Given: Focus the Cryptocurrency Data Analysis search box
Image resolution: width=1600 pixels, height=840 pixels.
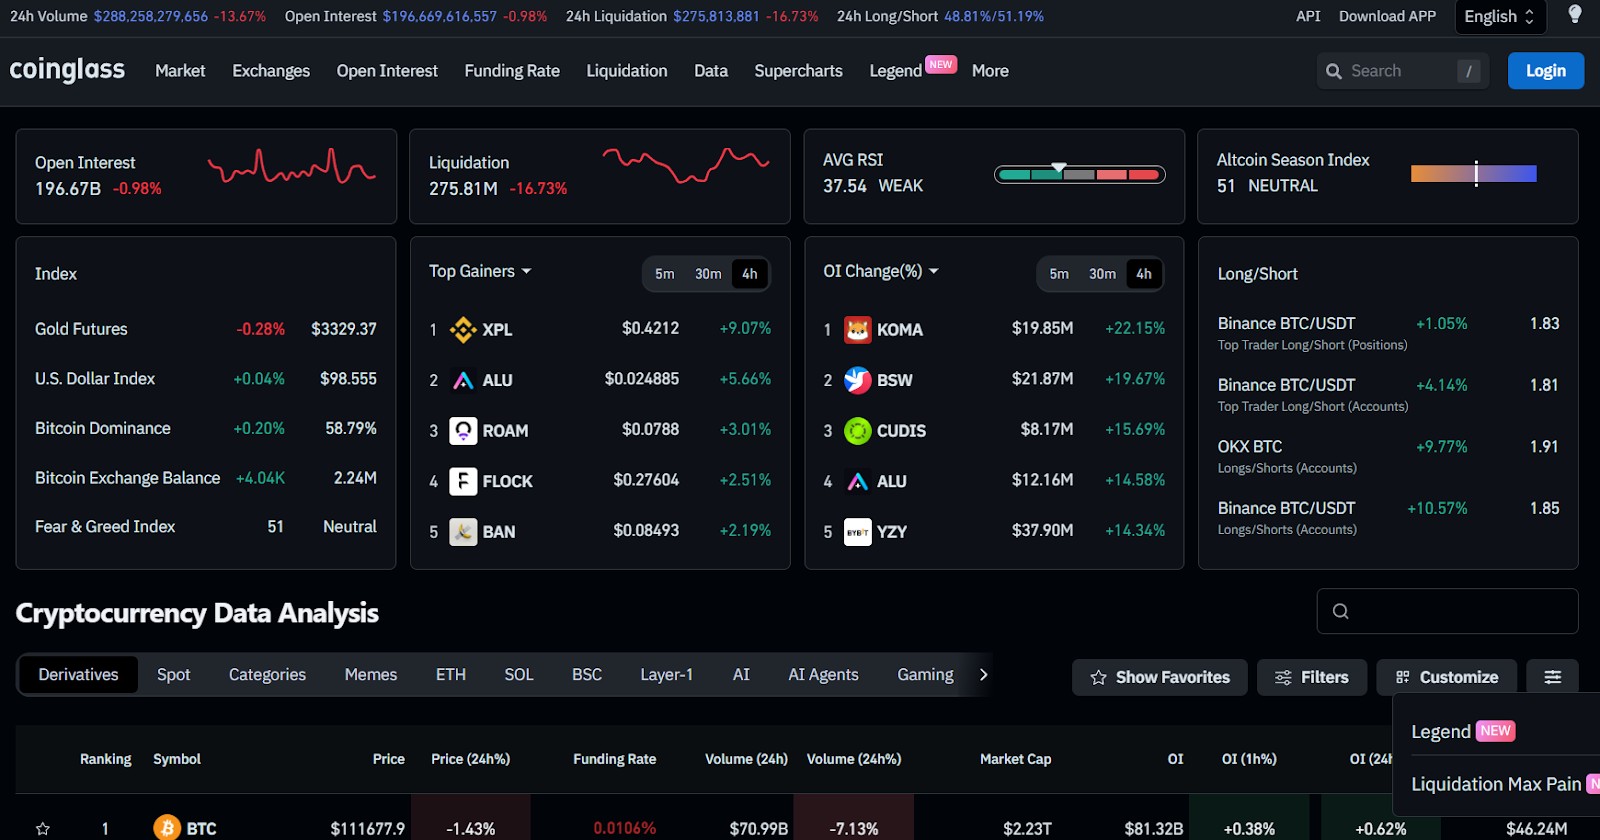Looking at the screenshot, I should click(x=1448, y=611).
